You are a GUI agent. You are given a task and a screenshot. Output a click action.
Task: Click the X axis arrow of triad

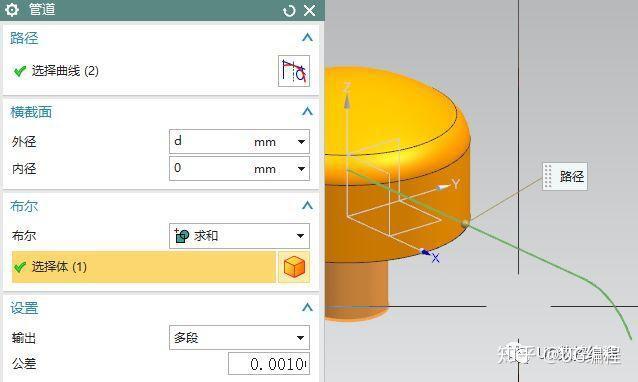tap(424, 252)
